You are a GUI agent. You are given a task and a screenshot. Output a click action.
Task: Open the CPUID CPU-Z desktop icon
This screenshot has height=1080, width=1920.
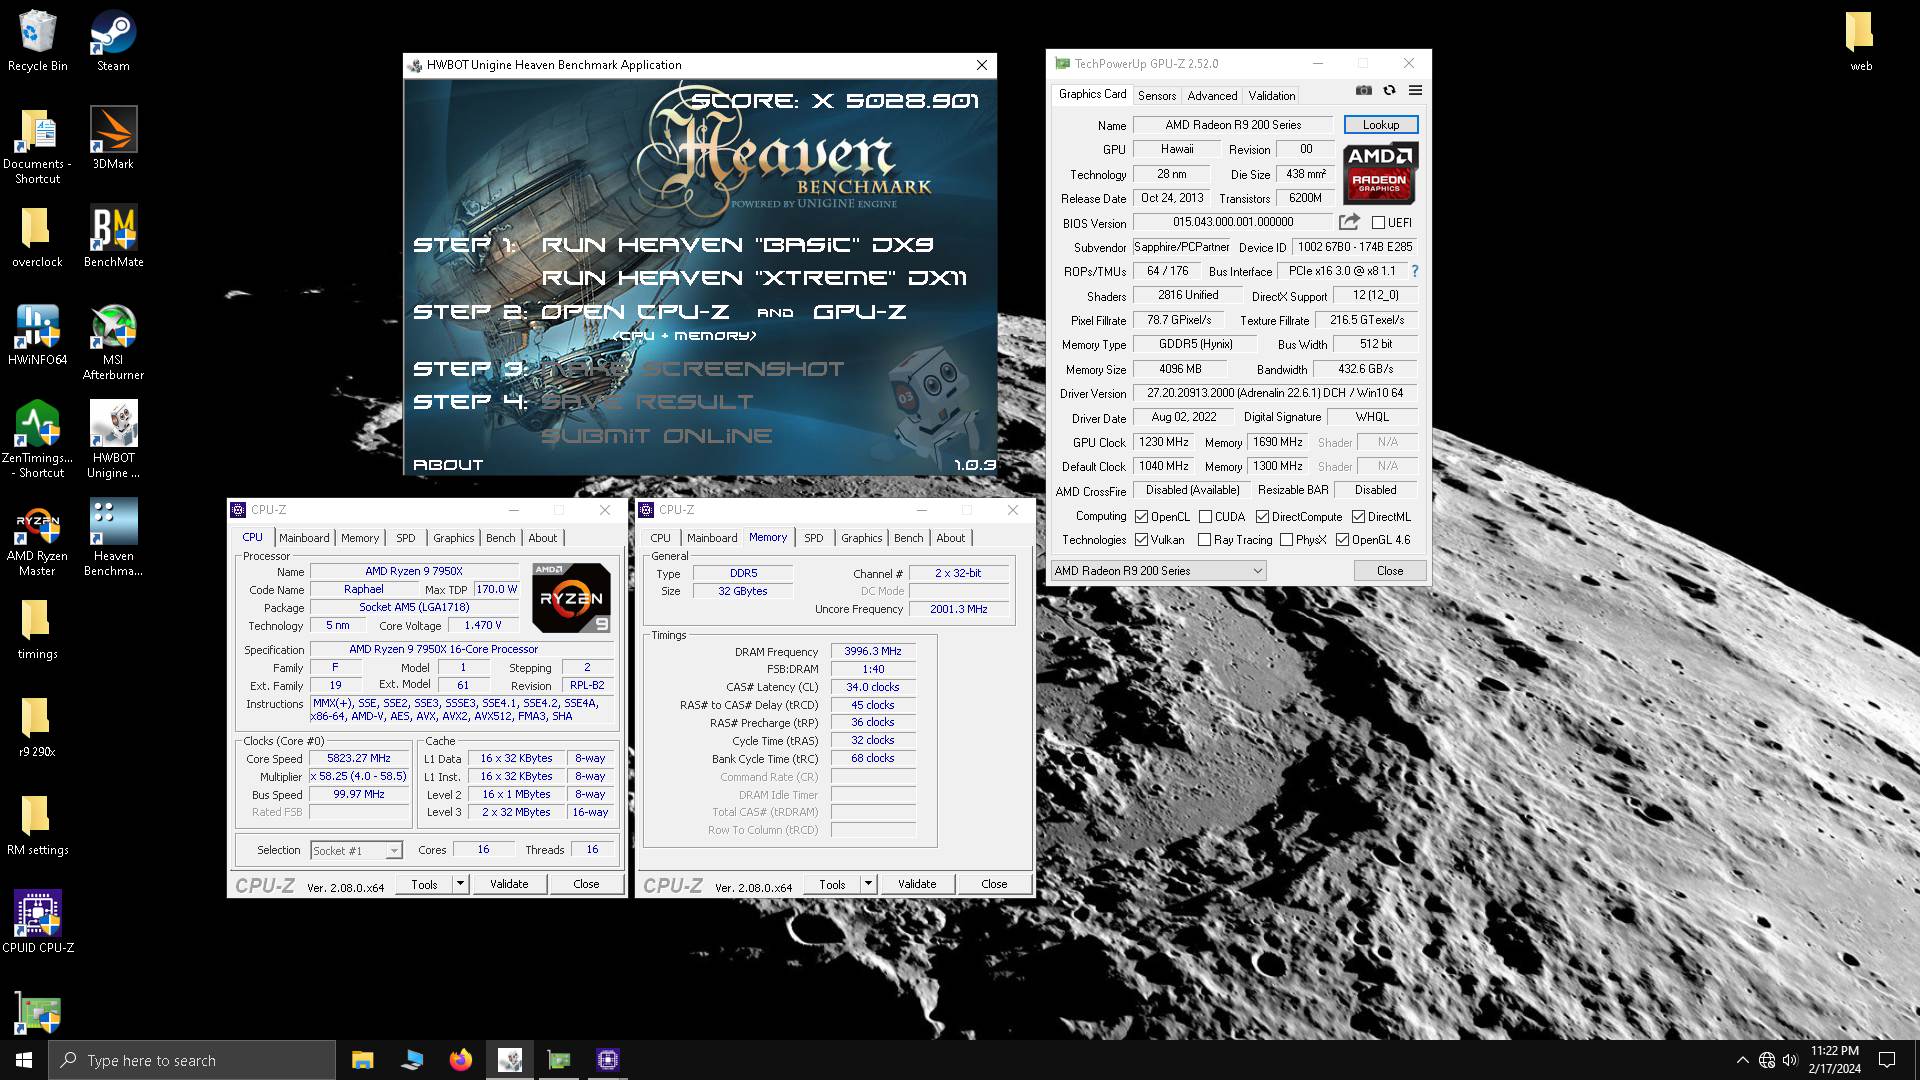(37, 920)
